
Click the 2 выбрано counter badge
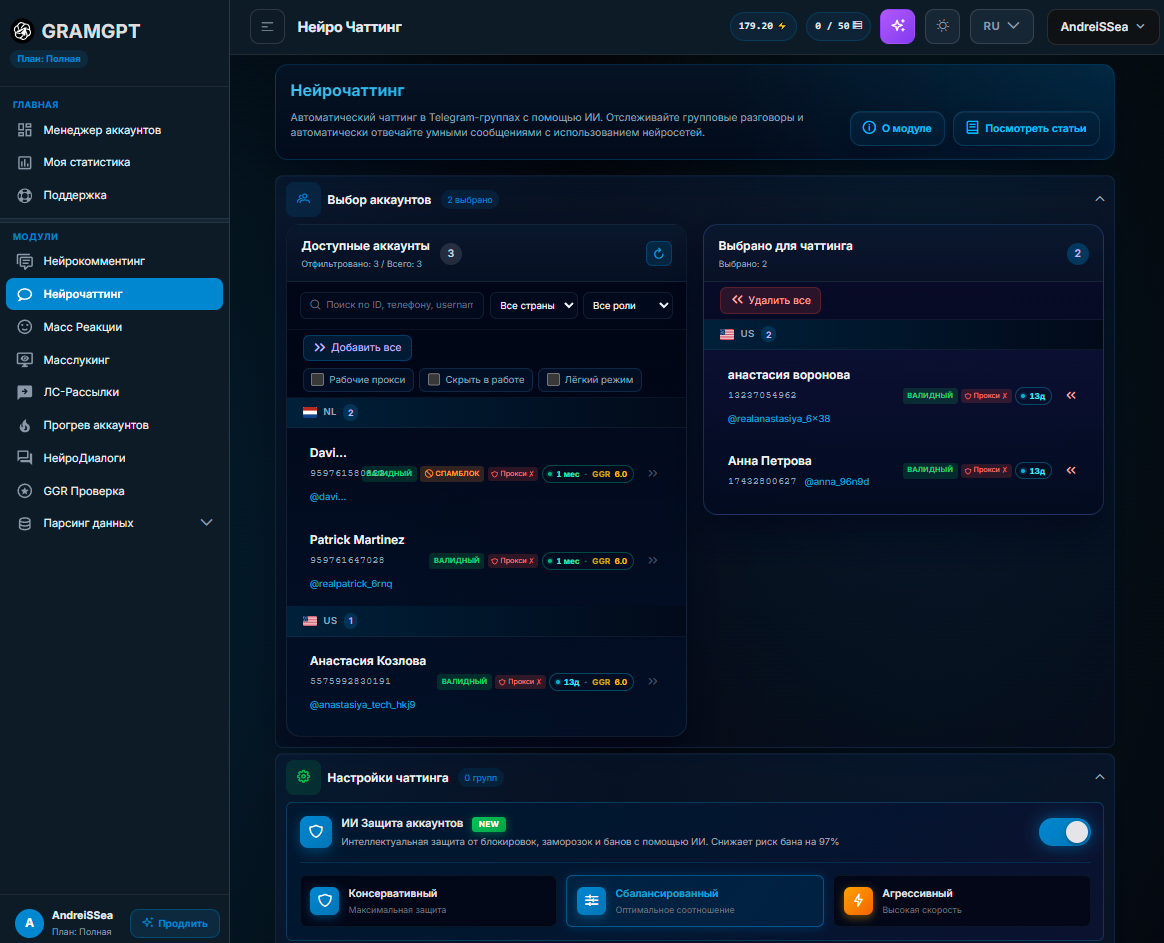(x=470, y=200)
